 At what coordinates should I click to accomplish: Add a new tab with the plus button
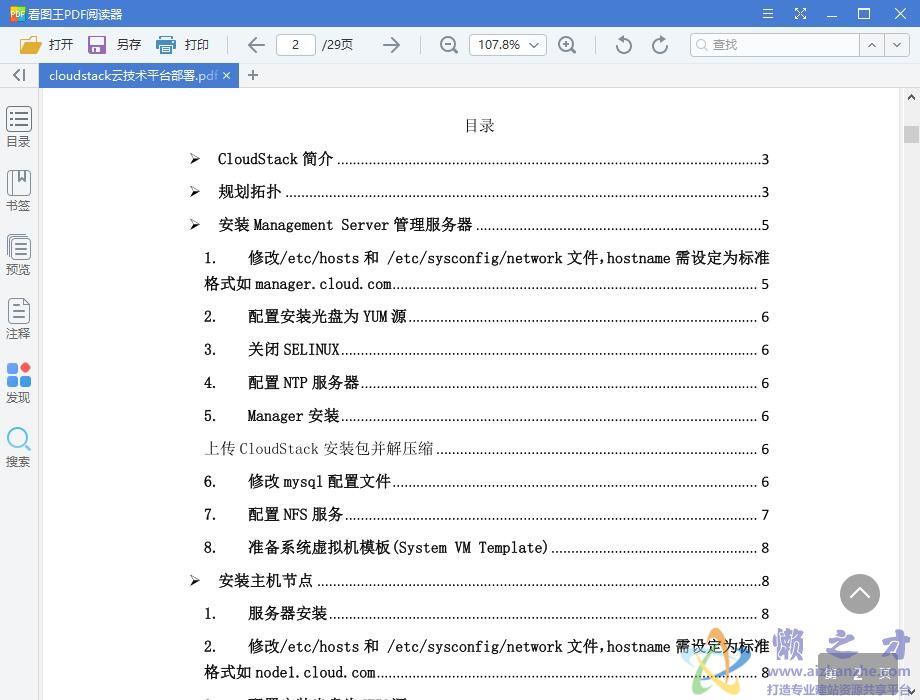253,75
